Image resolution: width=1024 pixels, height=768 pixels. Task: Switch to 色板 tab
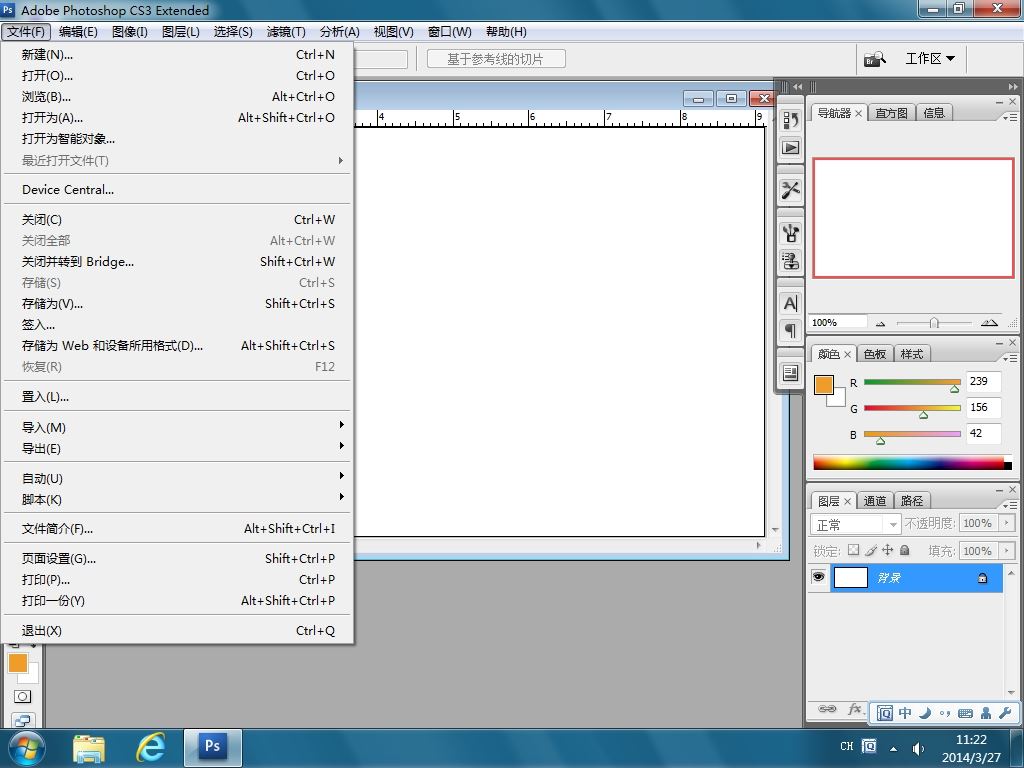(x=874, y=354)
